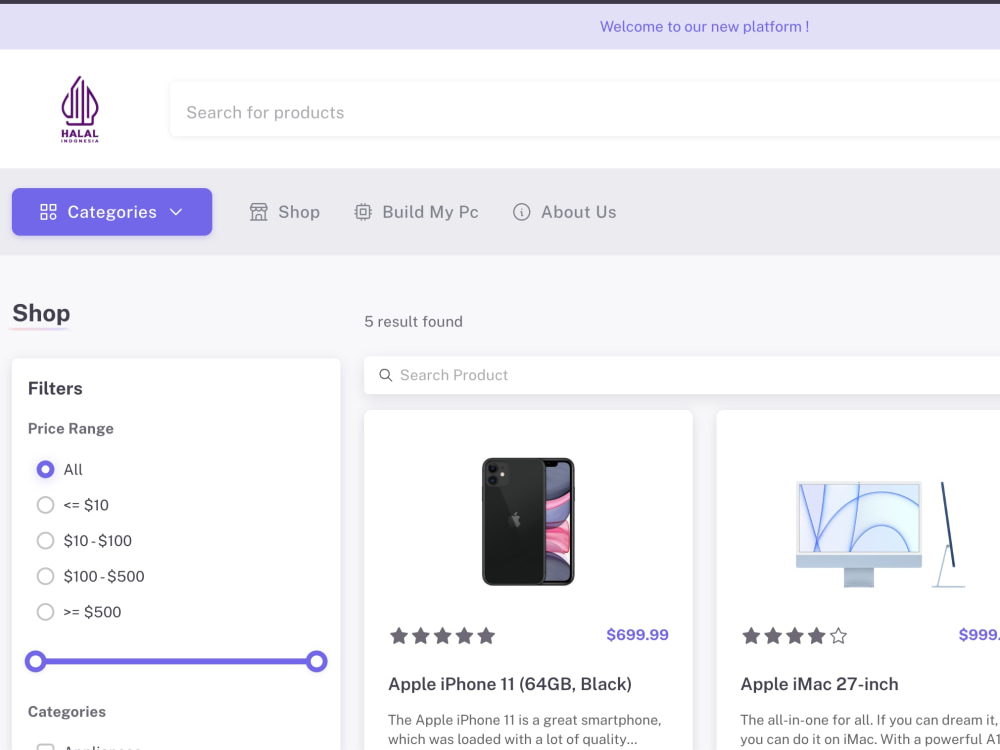
Task: Focus the Search for products field
Action: click(x=585, y=109)
